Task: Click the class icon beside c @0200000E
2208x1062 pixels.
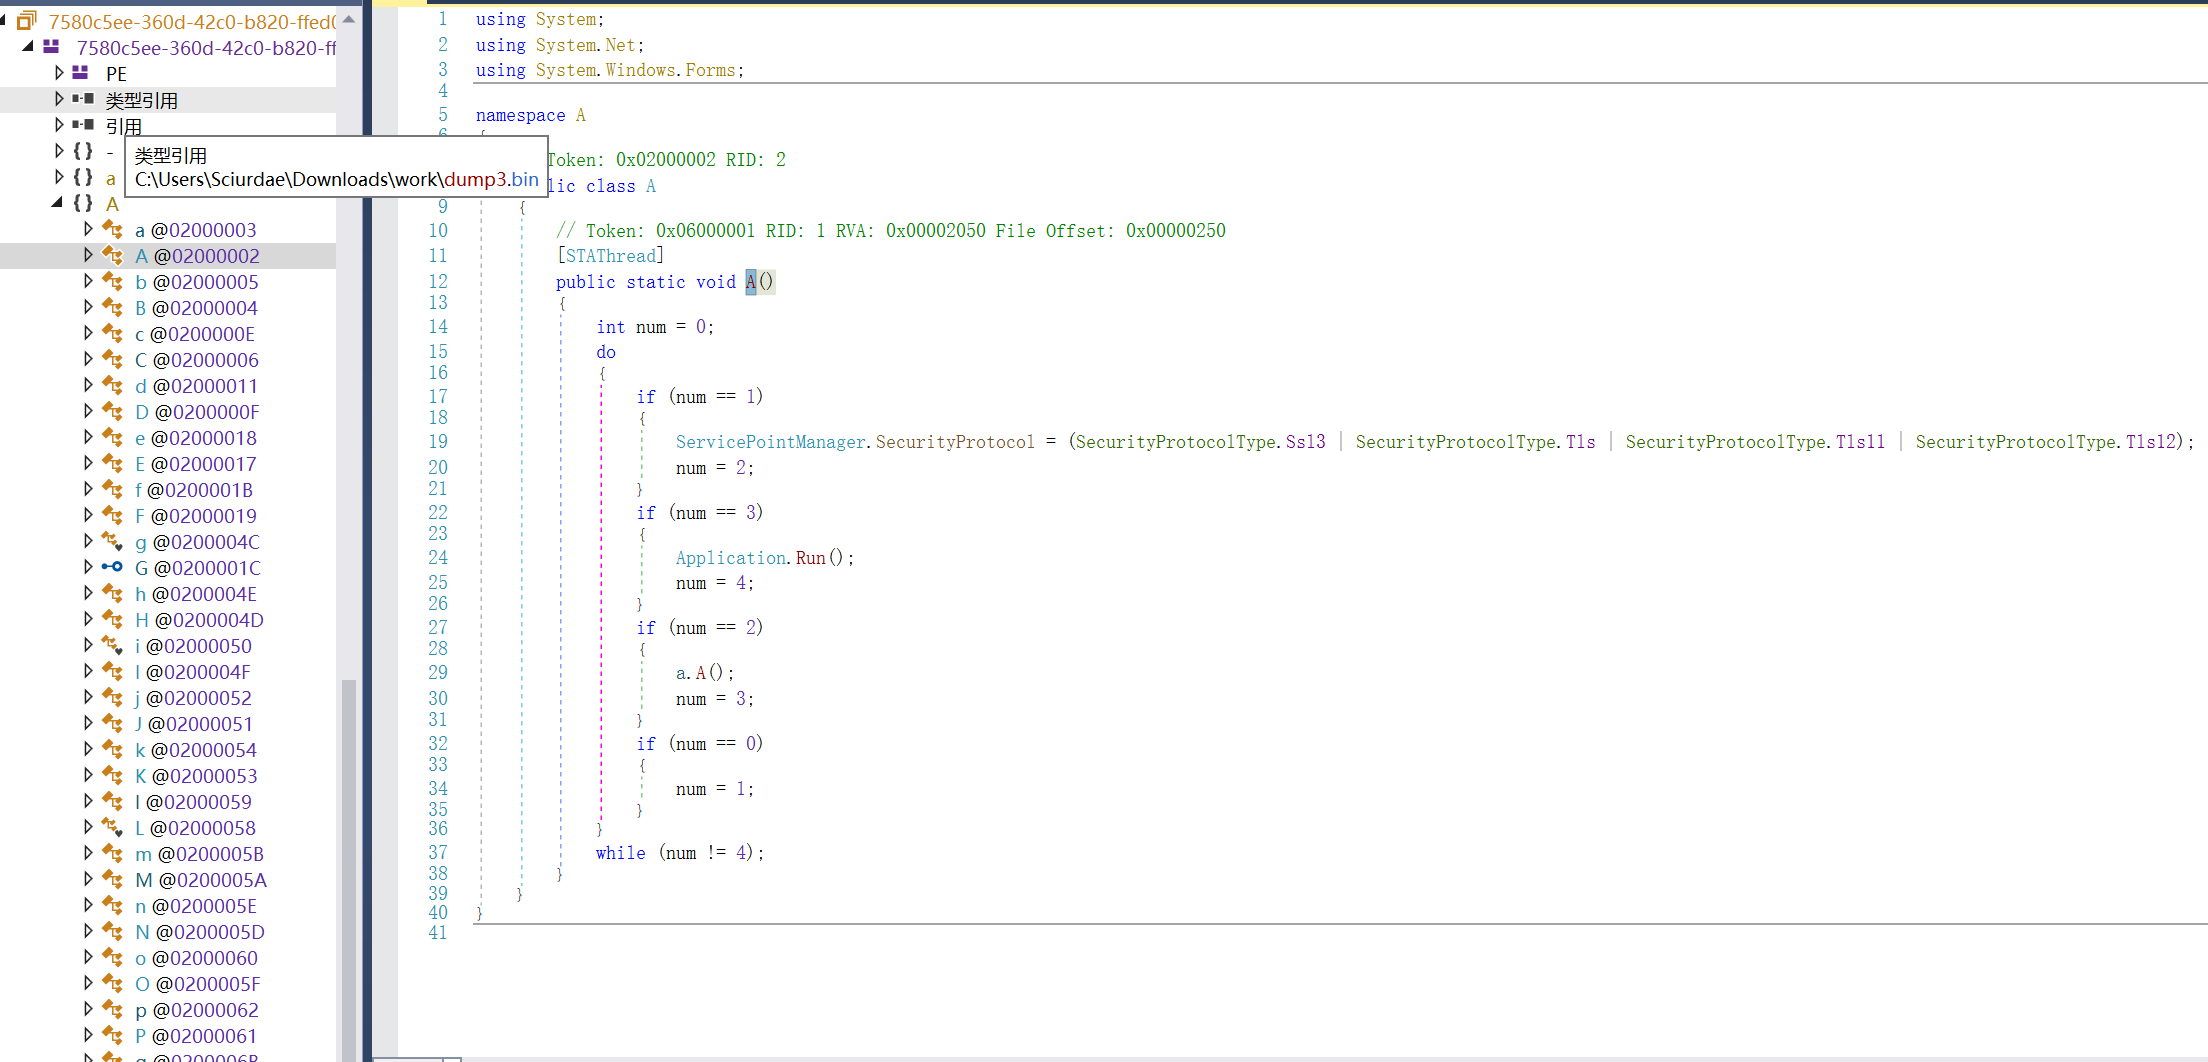Action: [112, 334]
